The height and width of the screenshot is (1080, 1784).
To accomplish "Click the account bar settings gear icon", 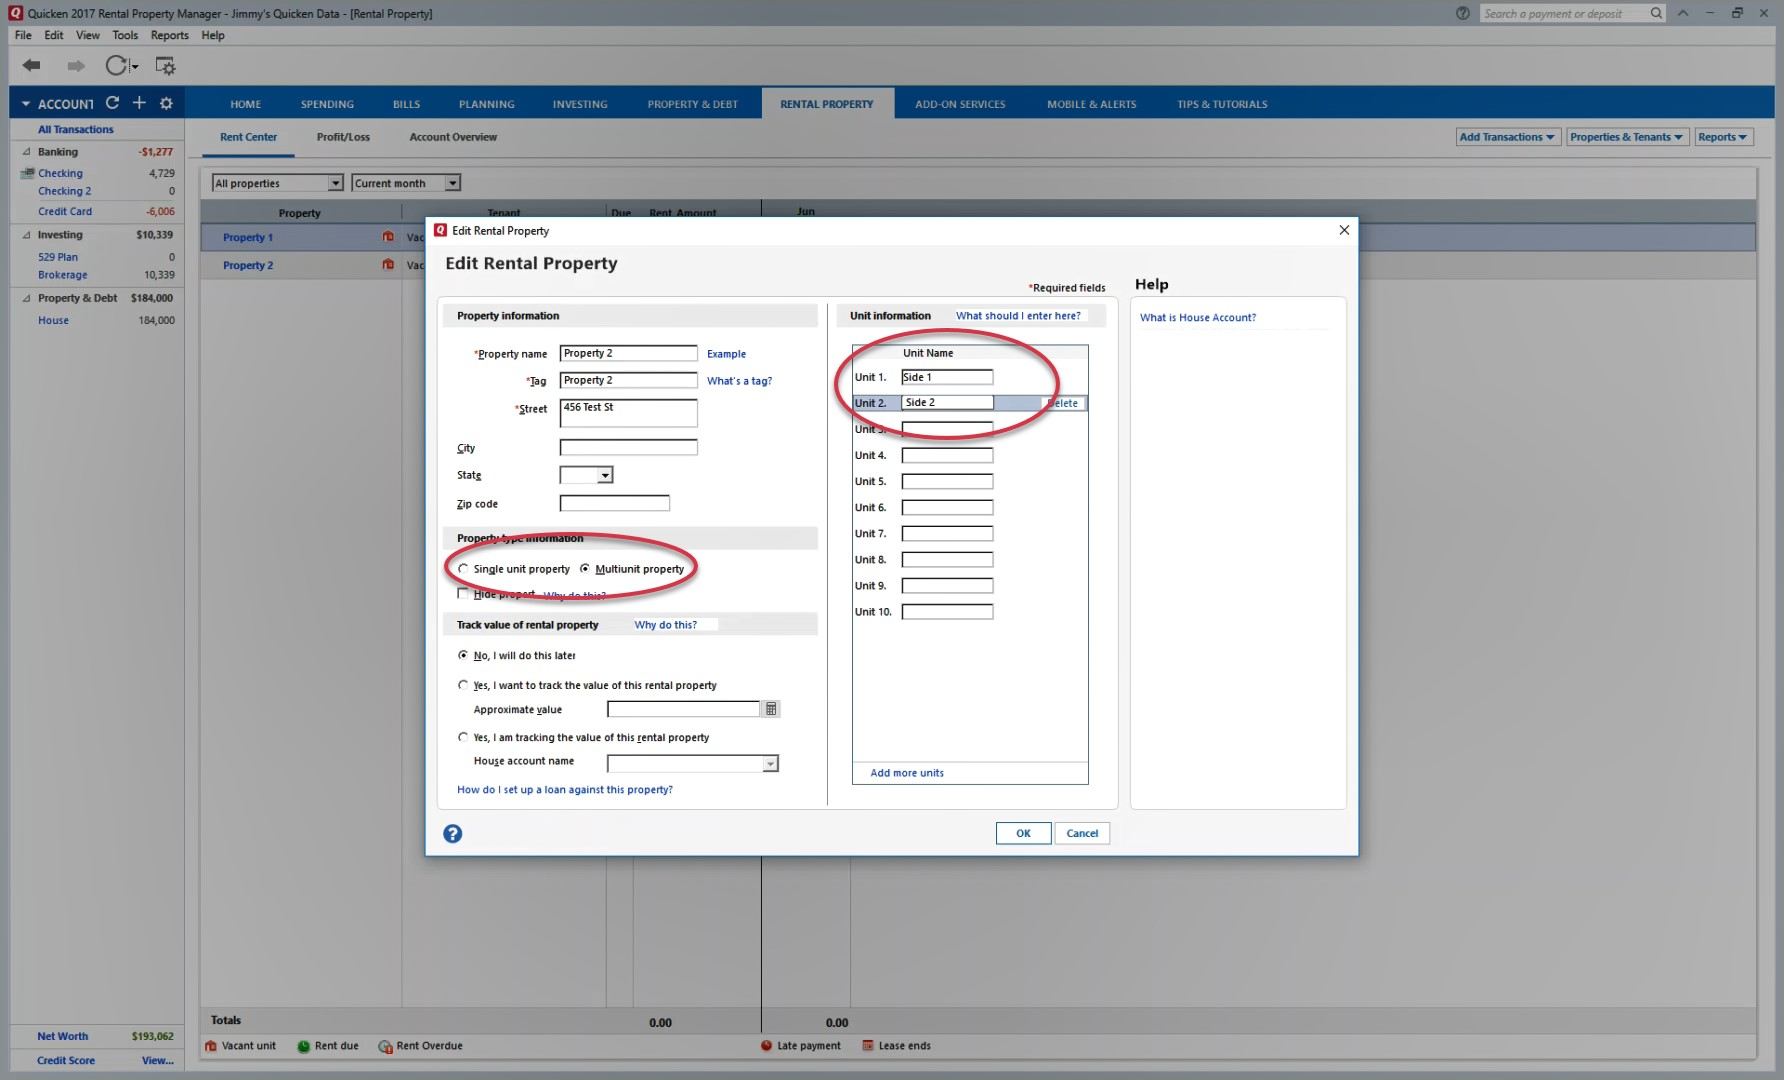I will 166,103.
